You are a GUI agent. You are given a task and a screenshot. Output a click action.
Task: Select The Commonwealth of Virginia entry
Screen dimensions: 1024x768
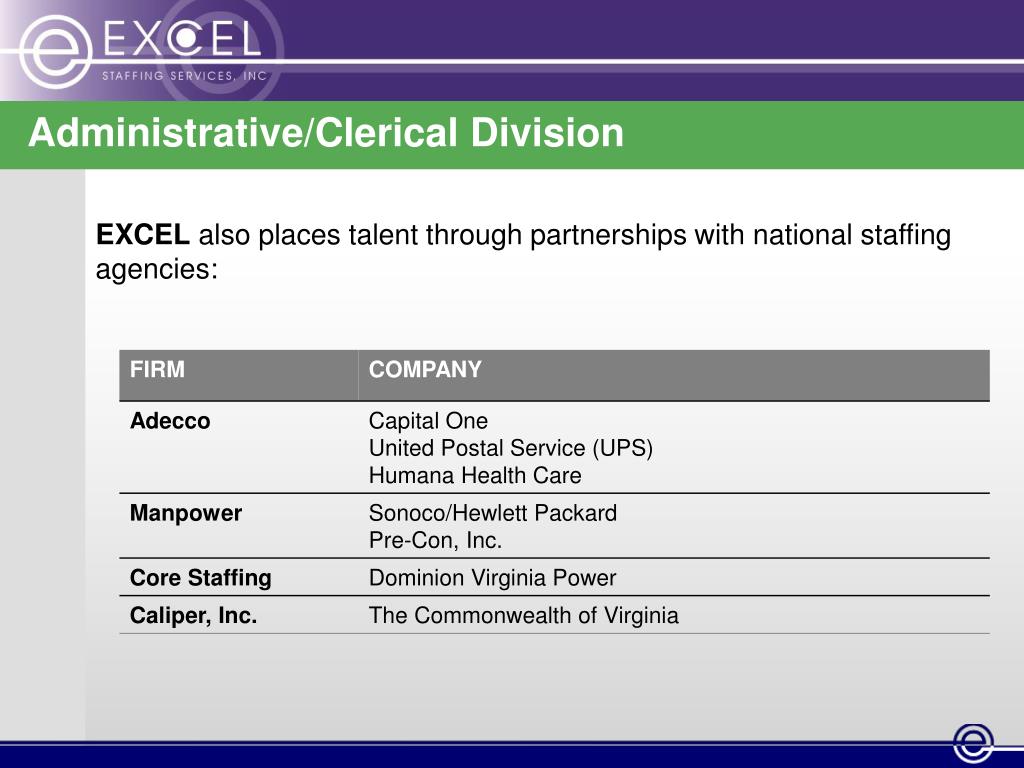pos(523,616)
